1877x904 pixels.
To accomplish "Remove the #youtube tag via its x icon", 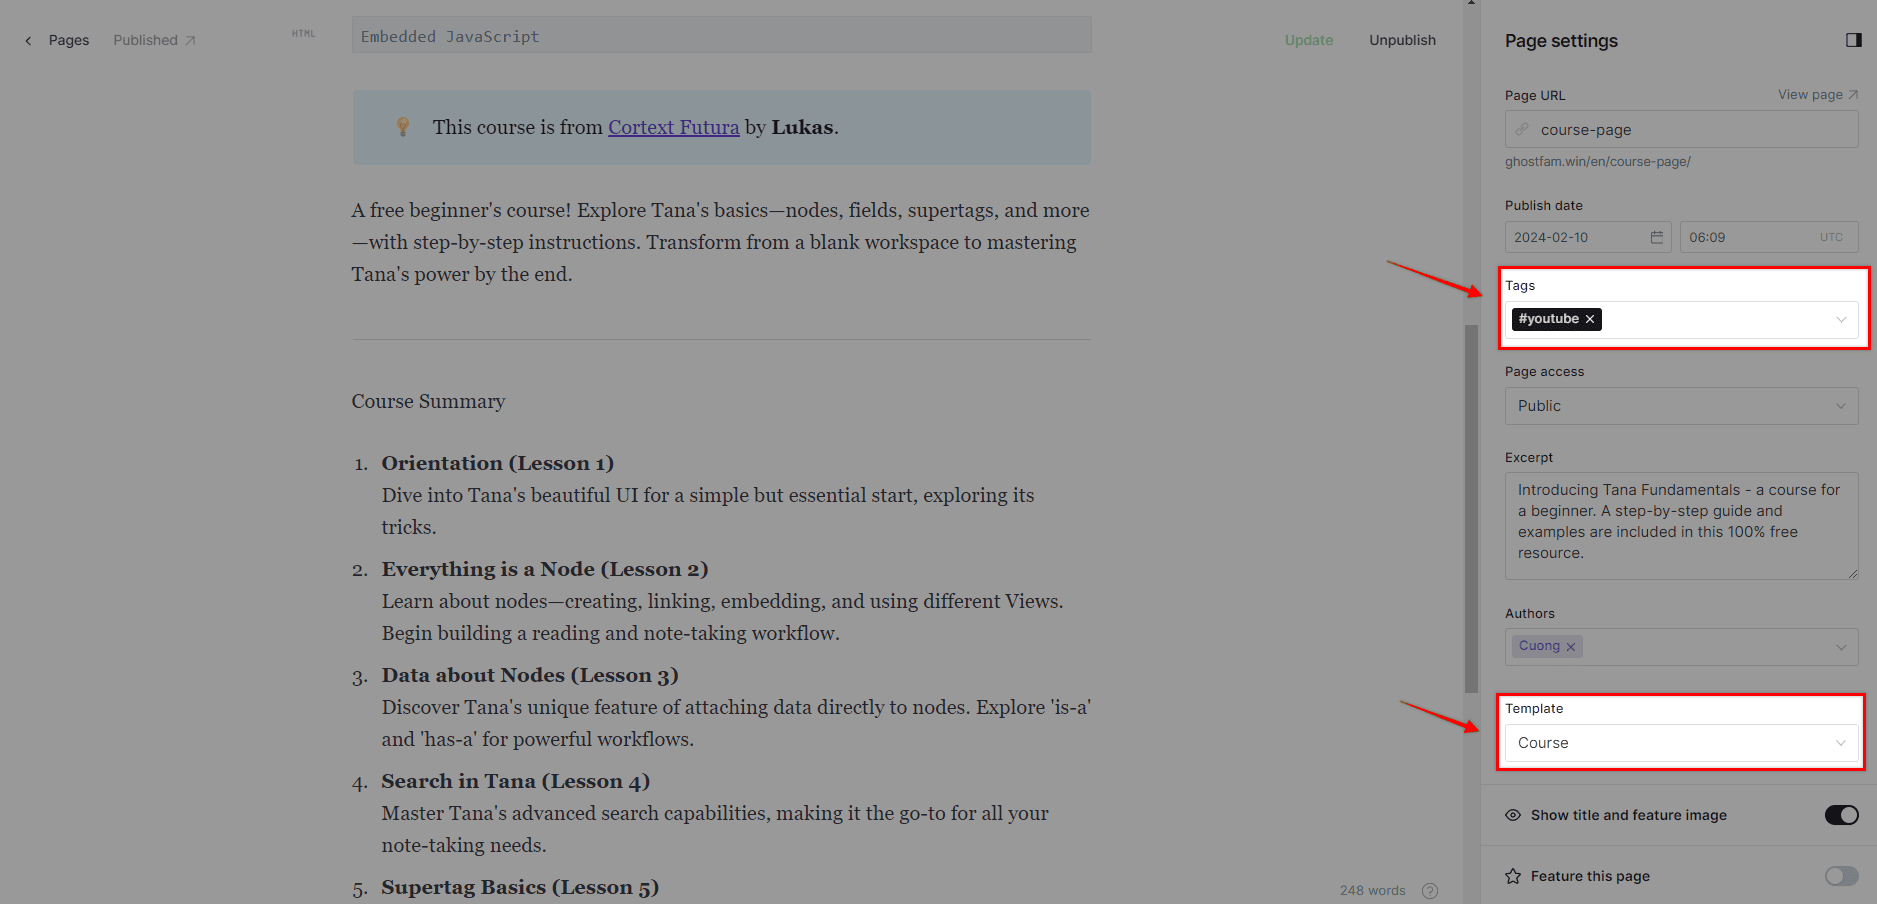I will (x=1590, y=318).
